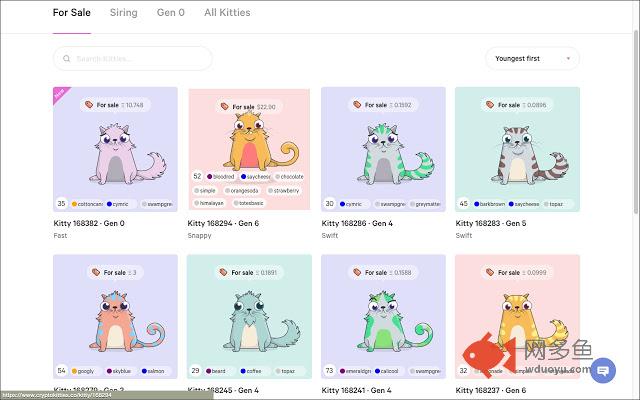Switch to the For Sale tab
The height and width of the screenshot is (400, 640).
[x=71, y=13]
